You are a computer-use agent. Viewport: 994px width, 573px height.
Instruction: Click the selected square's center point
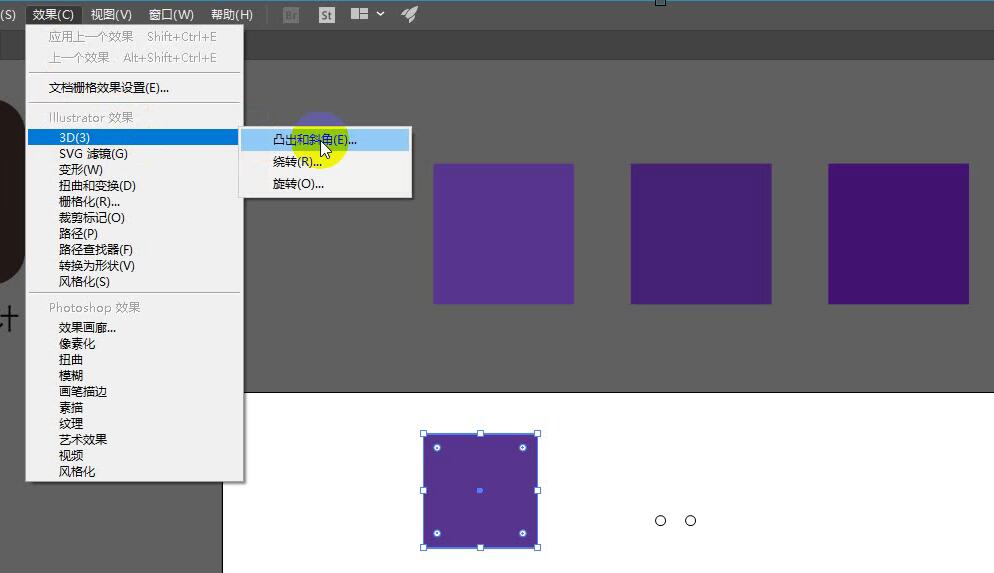pyautogui.click(x=480, y=491)
